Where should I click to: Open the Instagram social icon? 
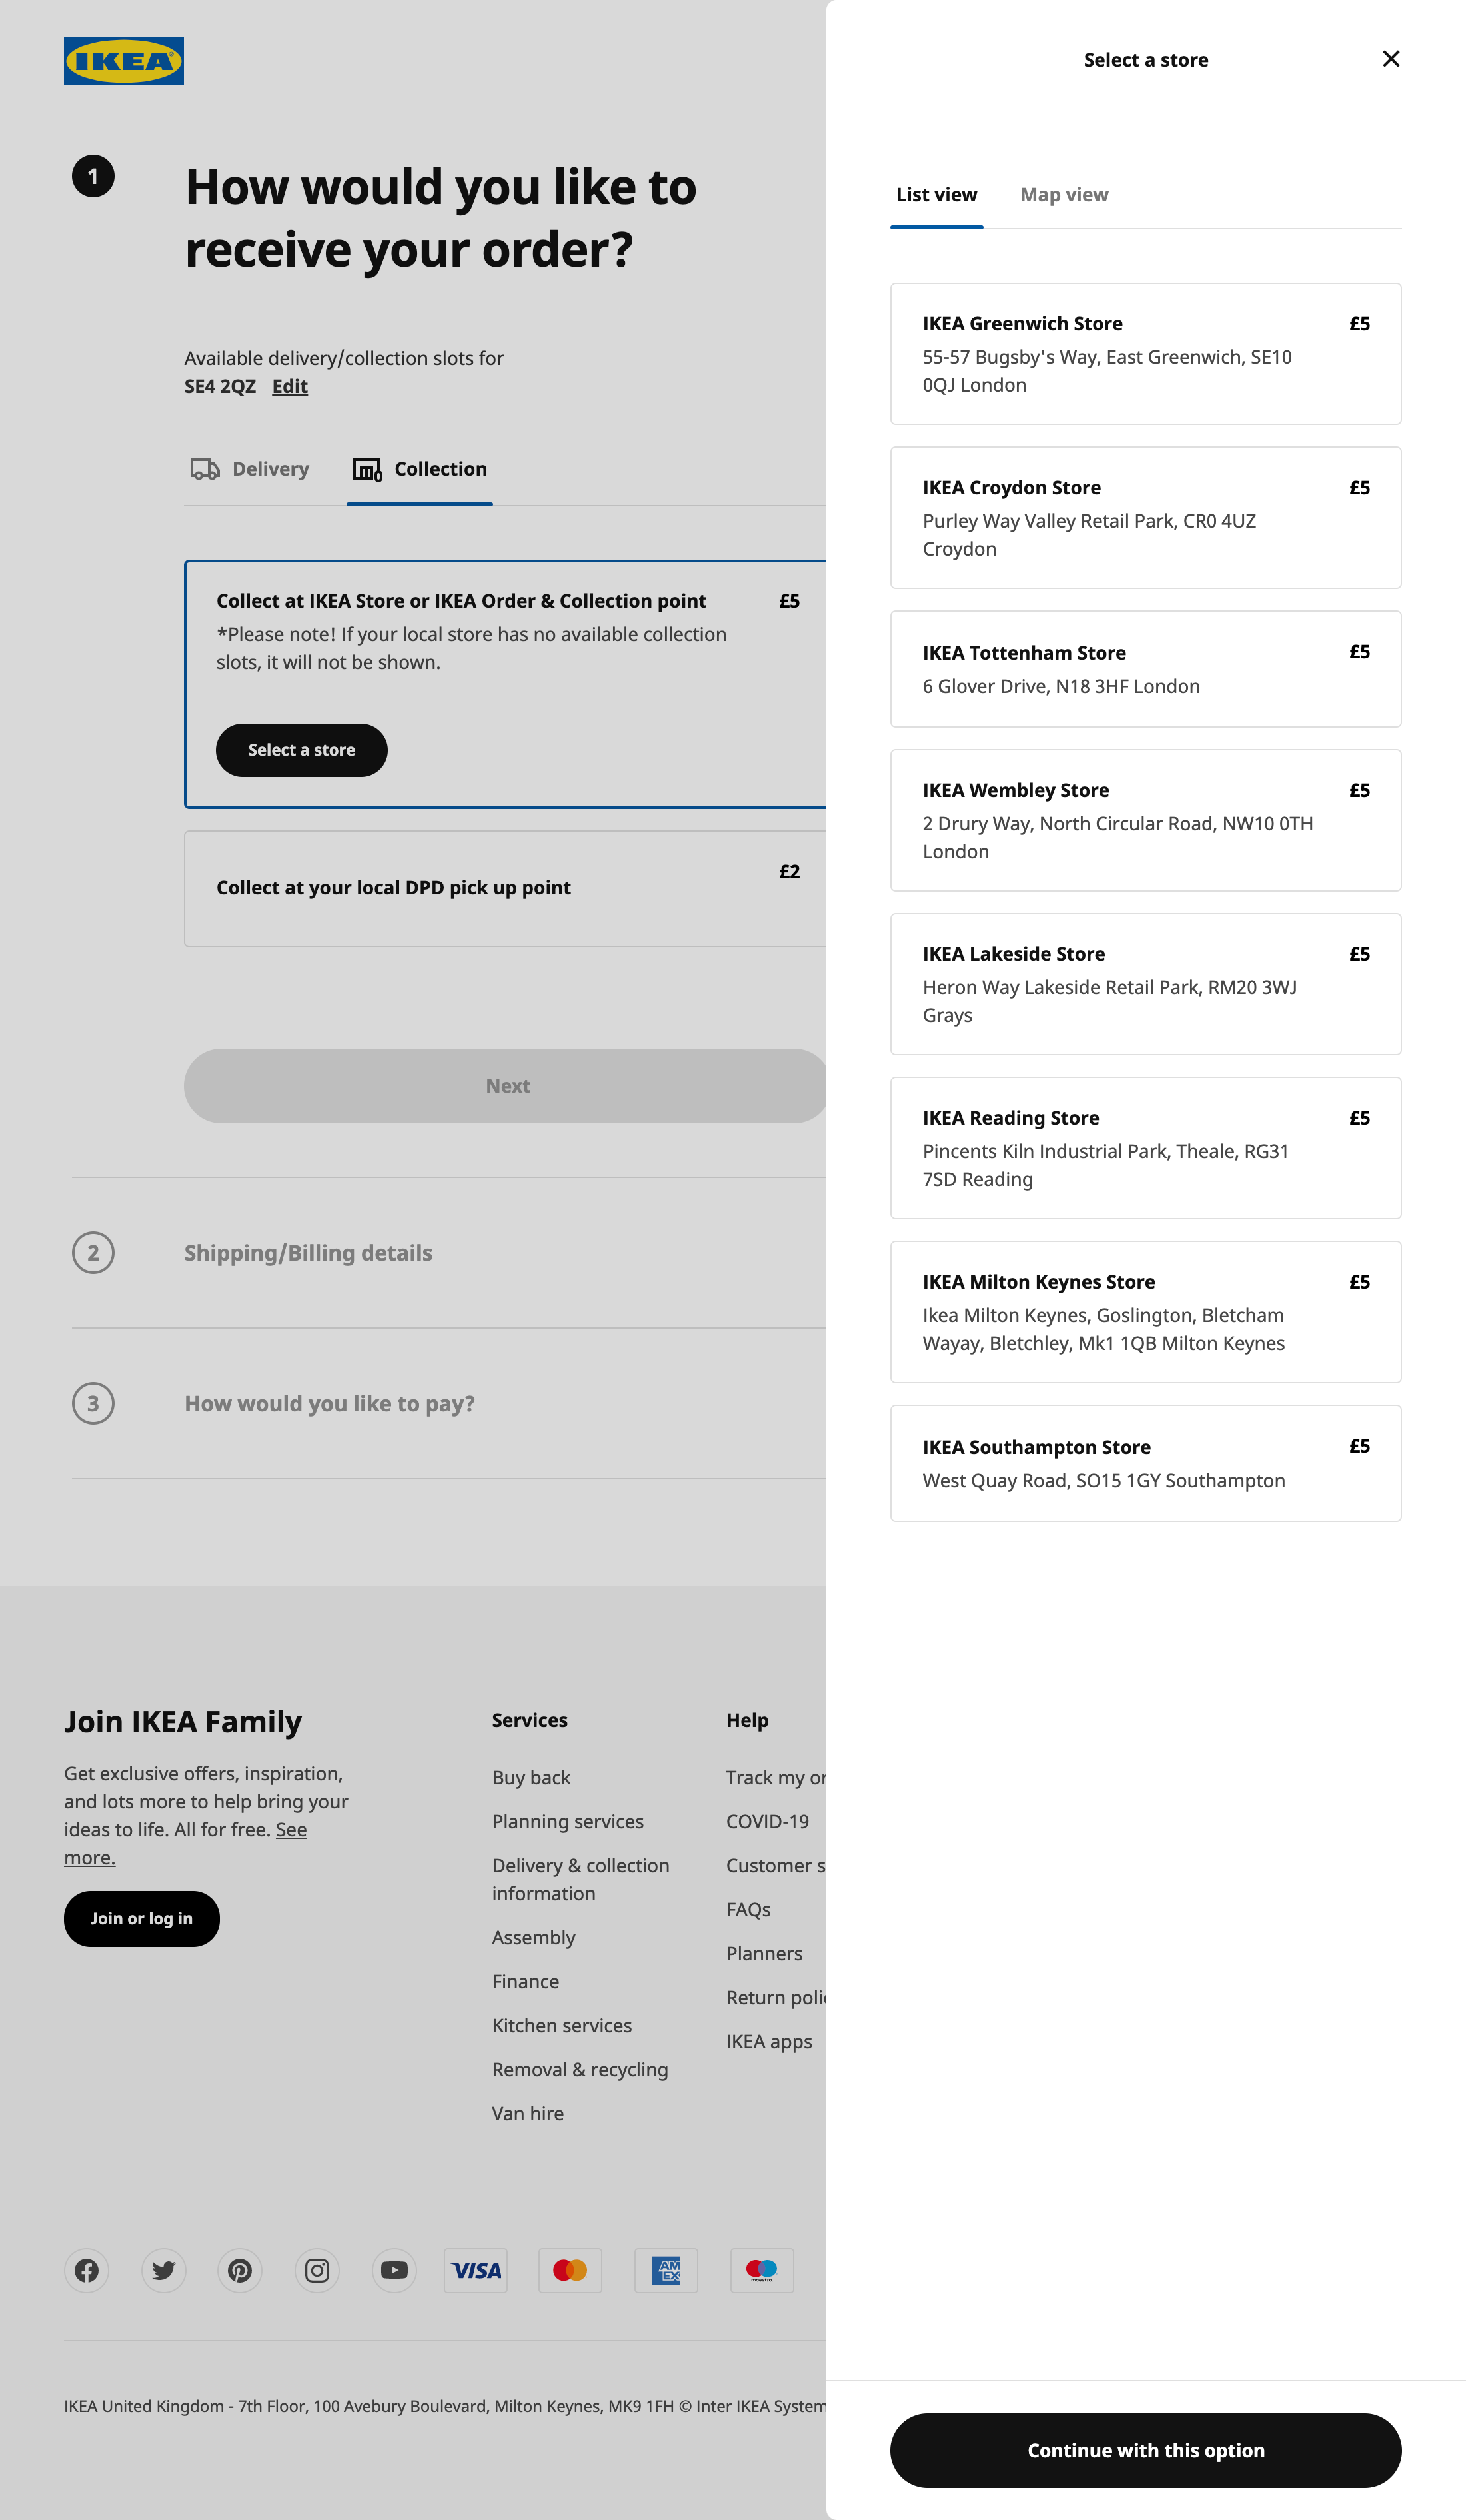tap(317, 2271)
